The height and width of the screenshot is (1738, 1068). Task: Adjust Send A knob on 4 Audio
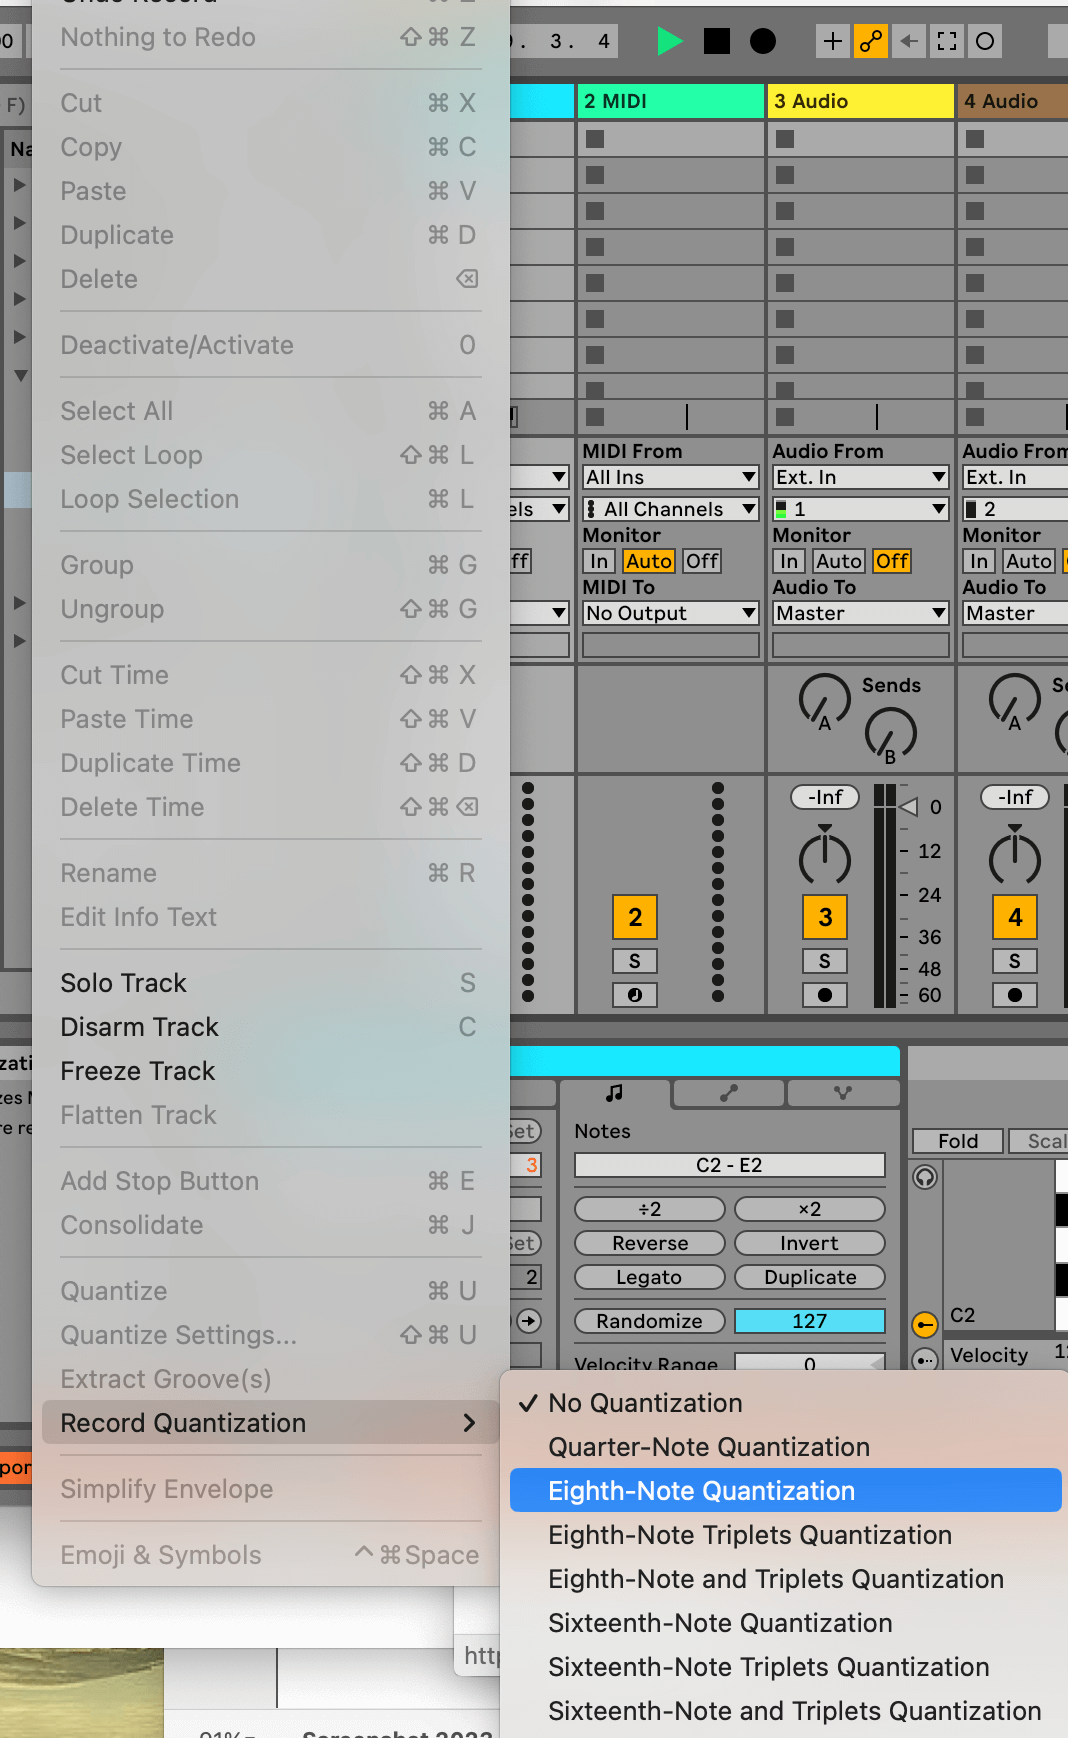pyautogui.click(x=1014, y=700)
